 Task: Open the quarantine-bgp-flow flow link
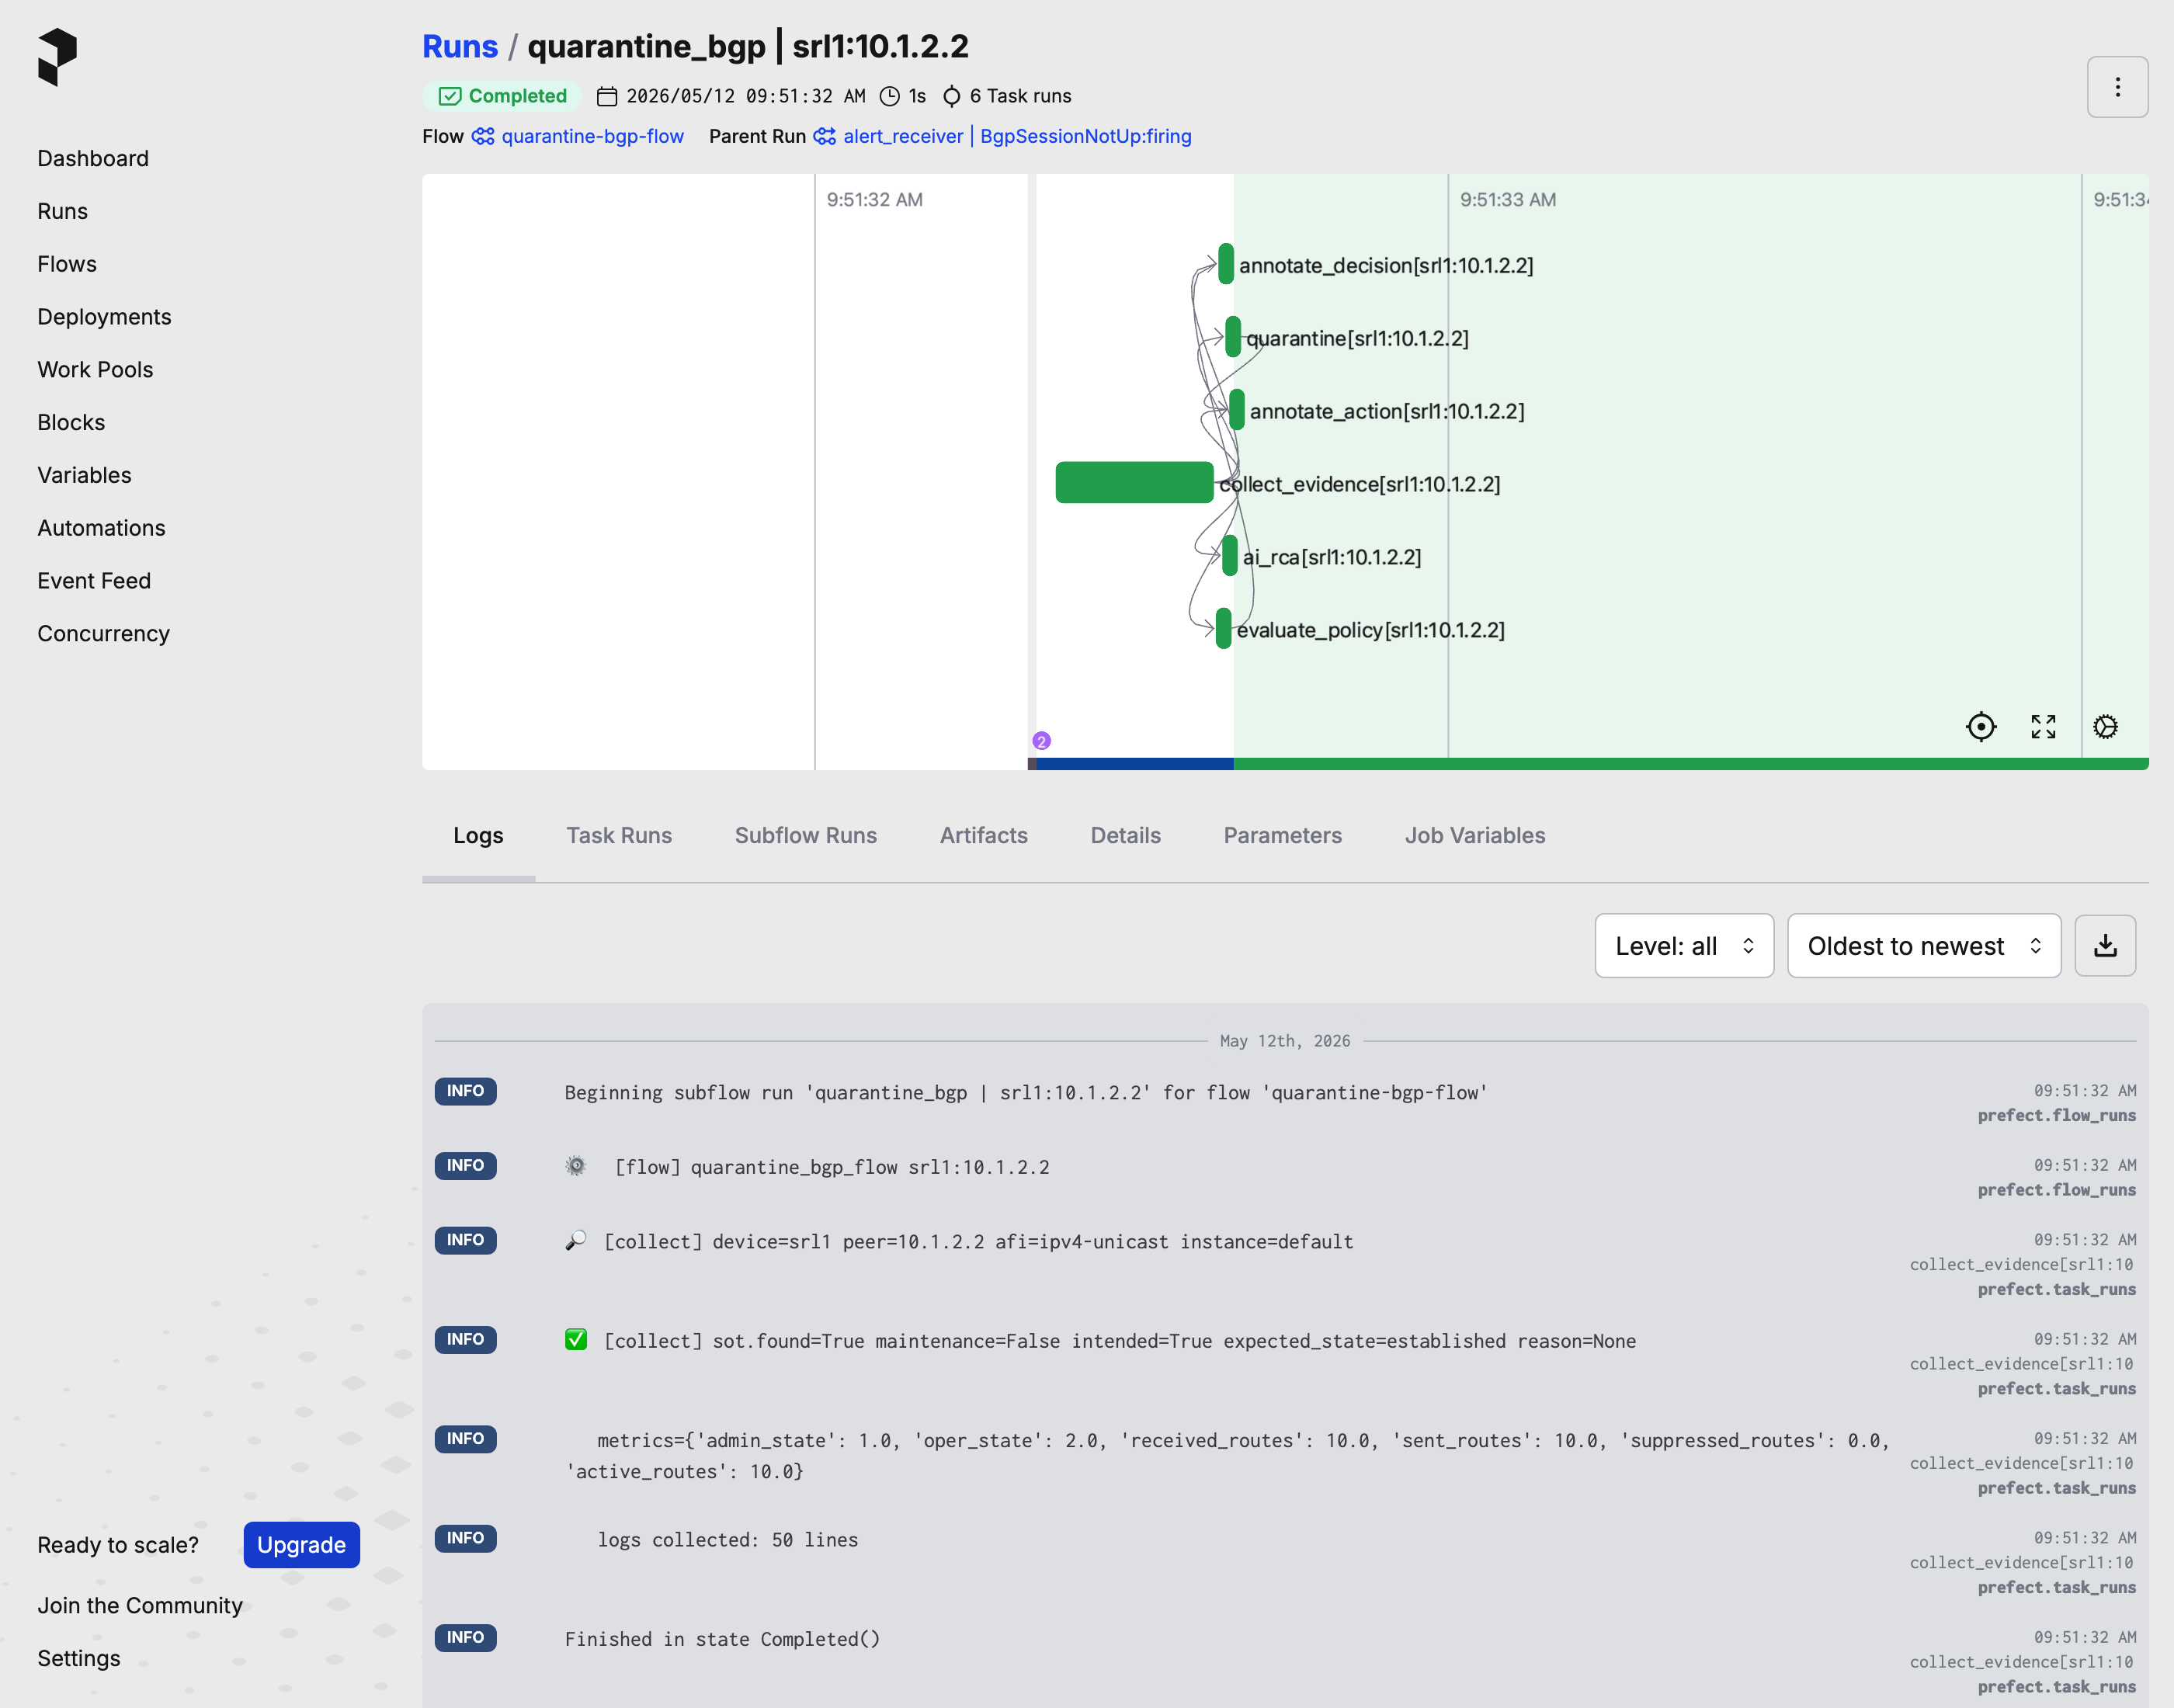[592, 136]
